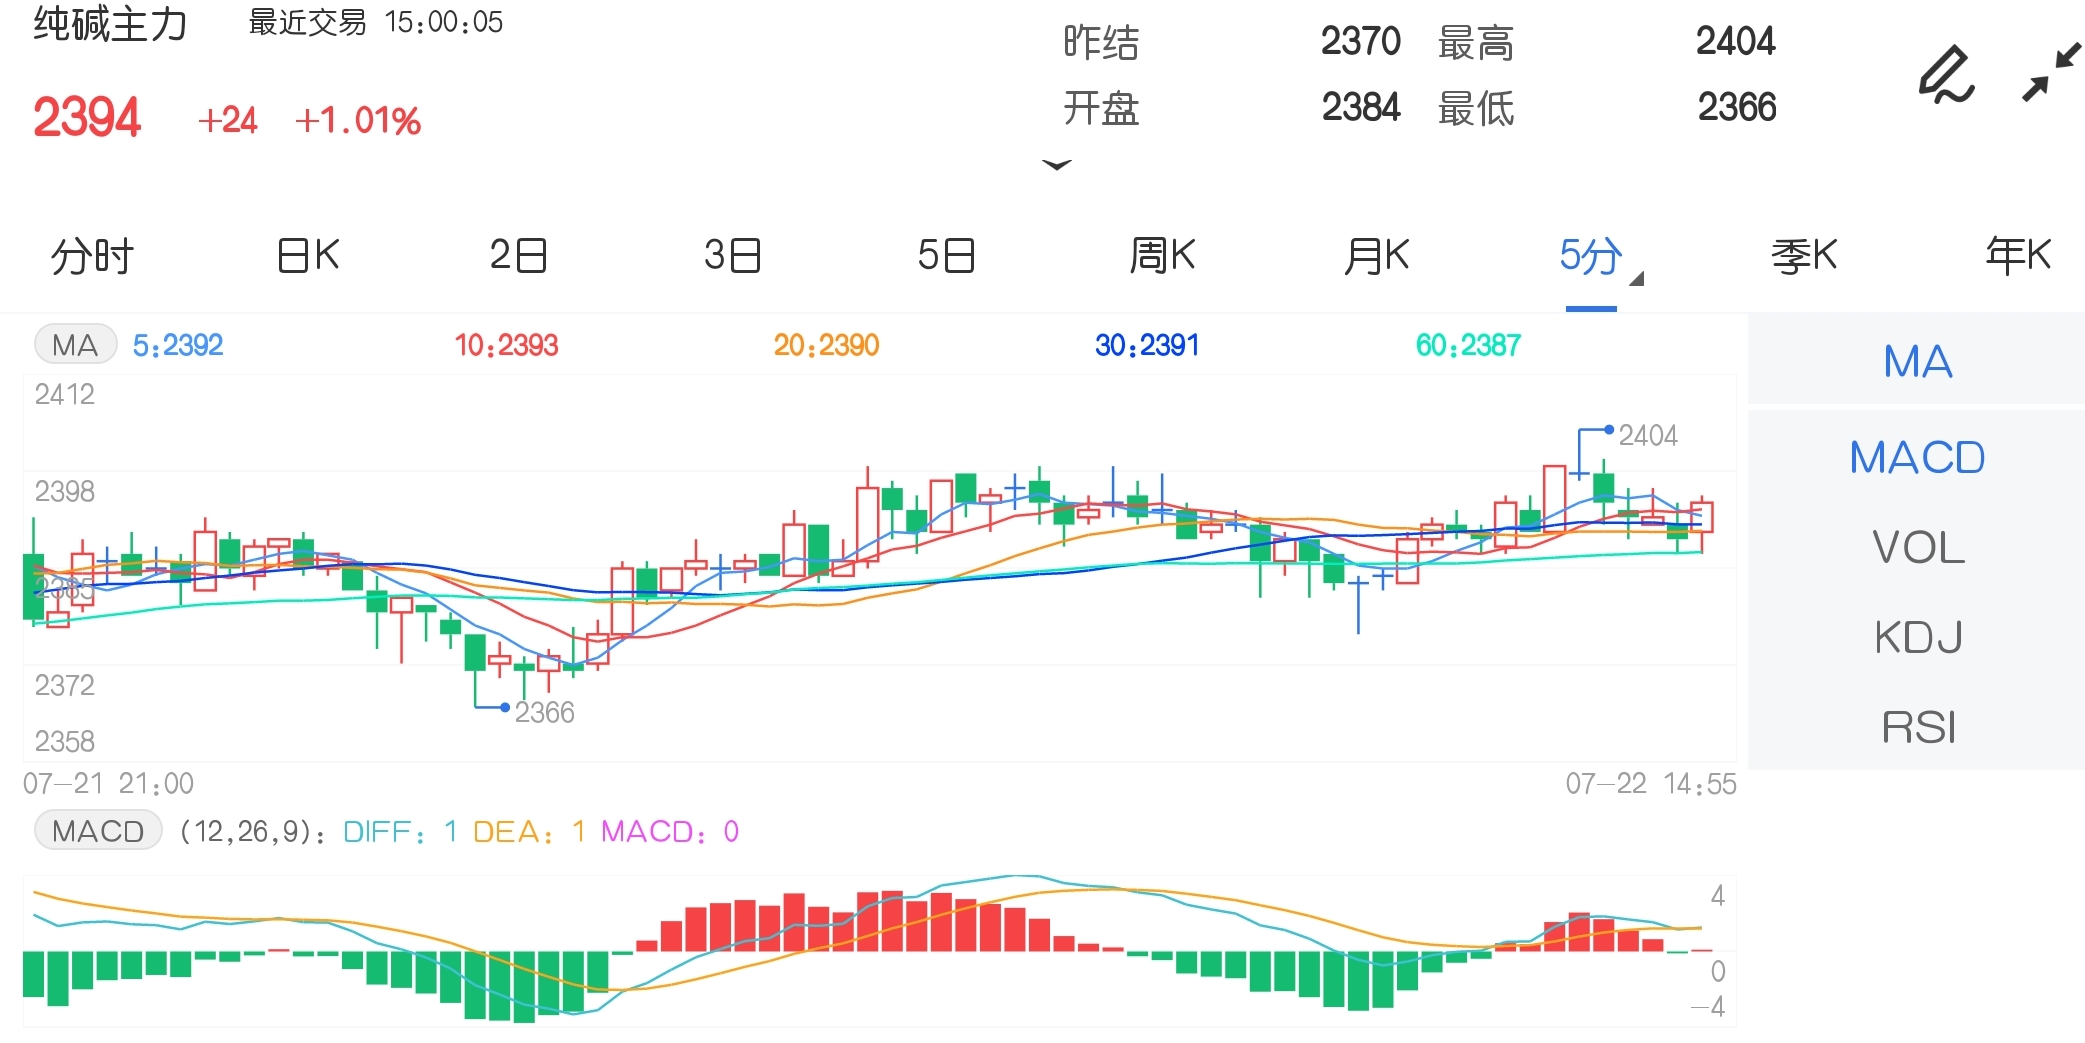
Task: Click the 昨结 value 2370
Action: tap(1360, 41)
